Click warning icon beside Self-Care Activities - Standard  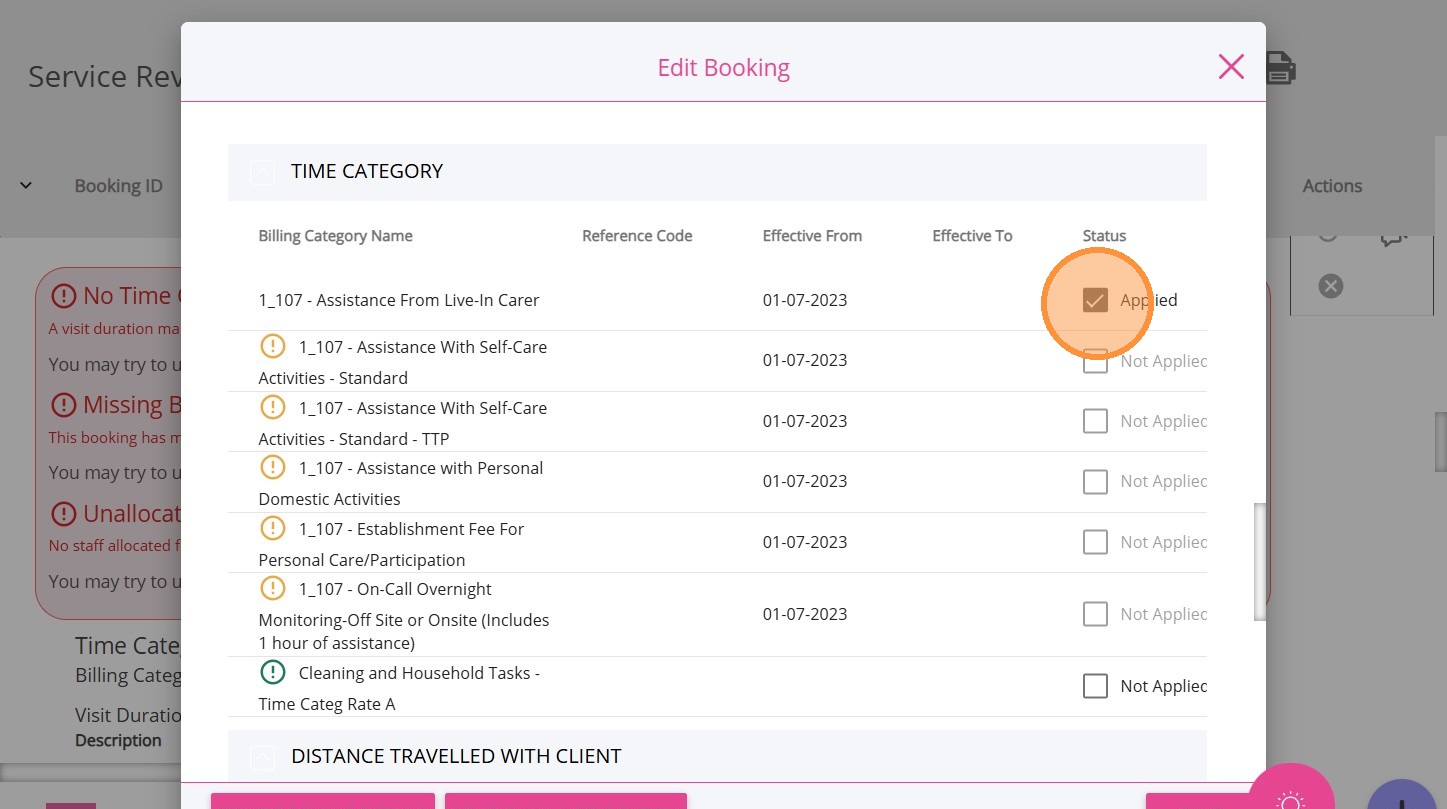point(273,347)
